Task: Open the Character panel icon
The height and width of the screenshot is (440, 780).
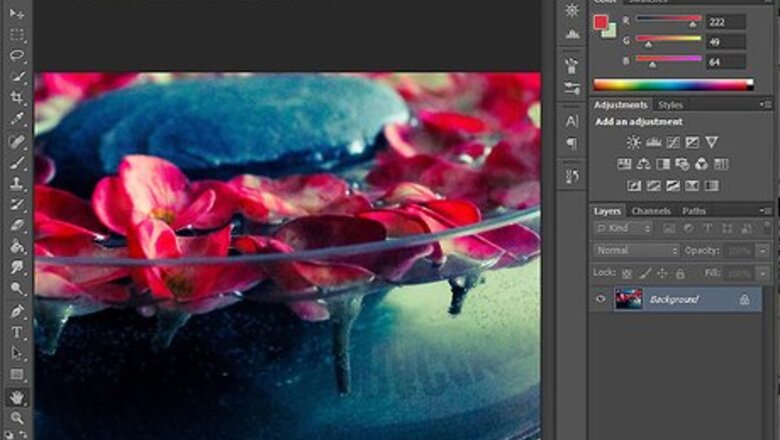Action: [x=572, y=120]
